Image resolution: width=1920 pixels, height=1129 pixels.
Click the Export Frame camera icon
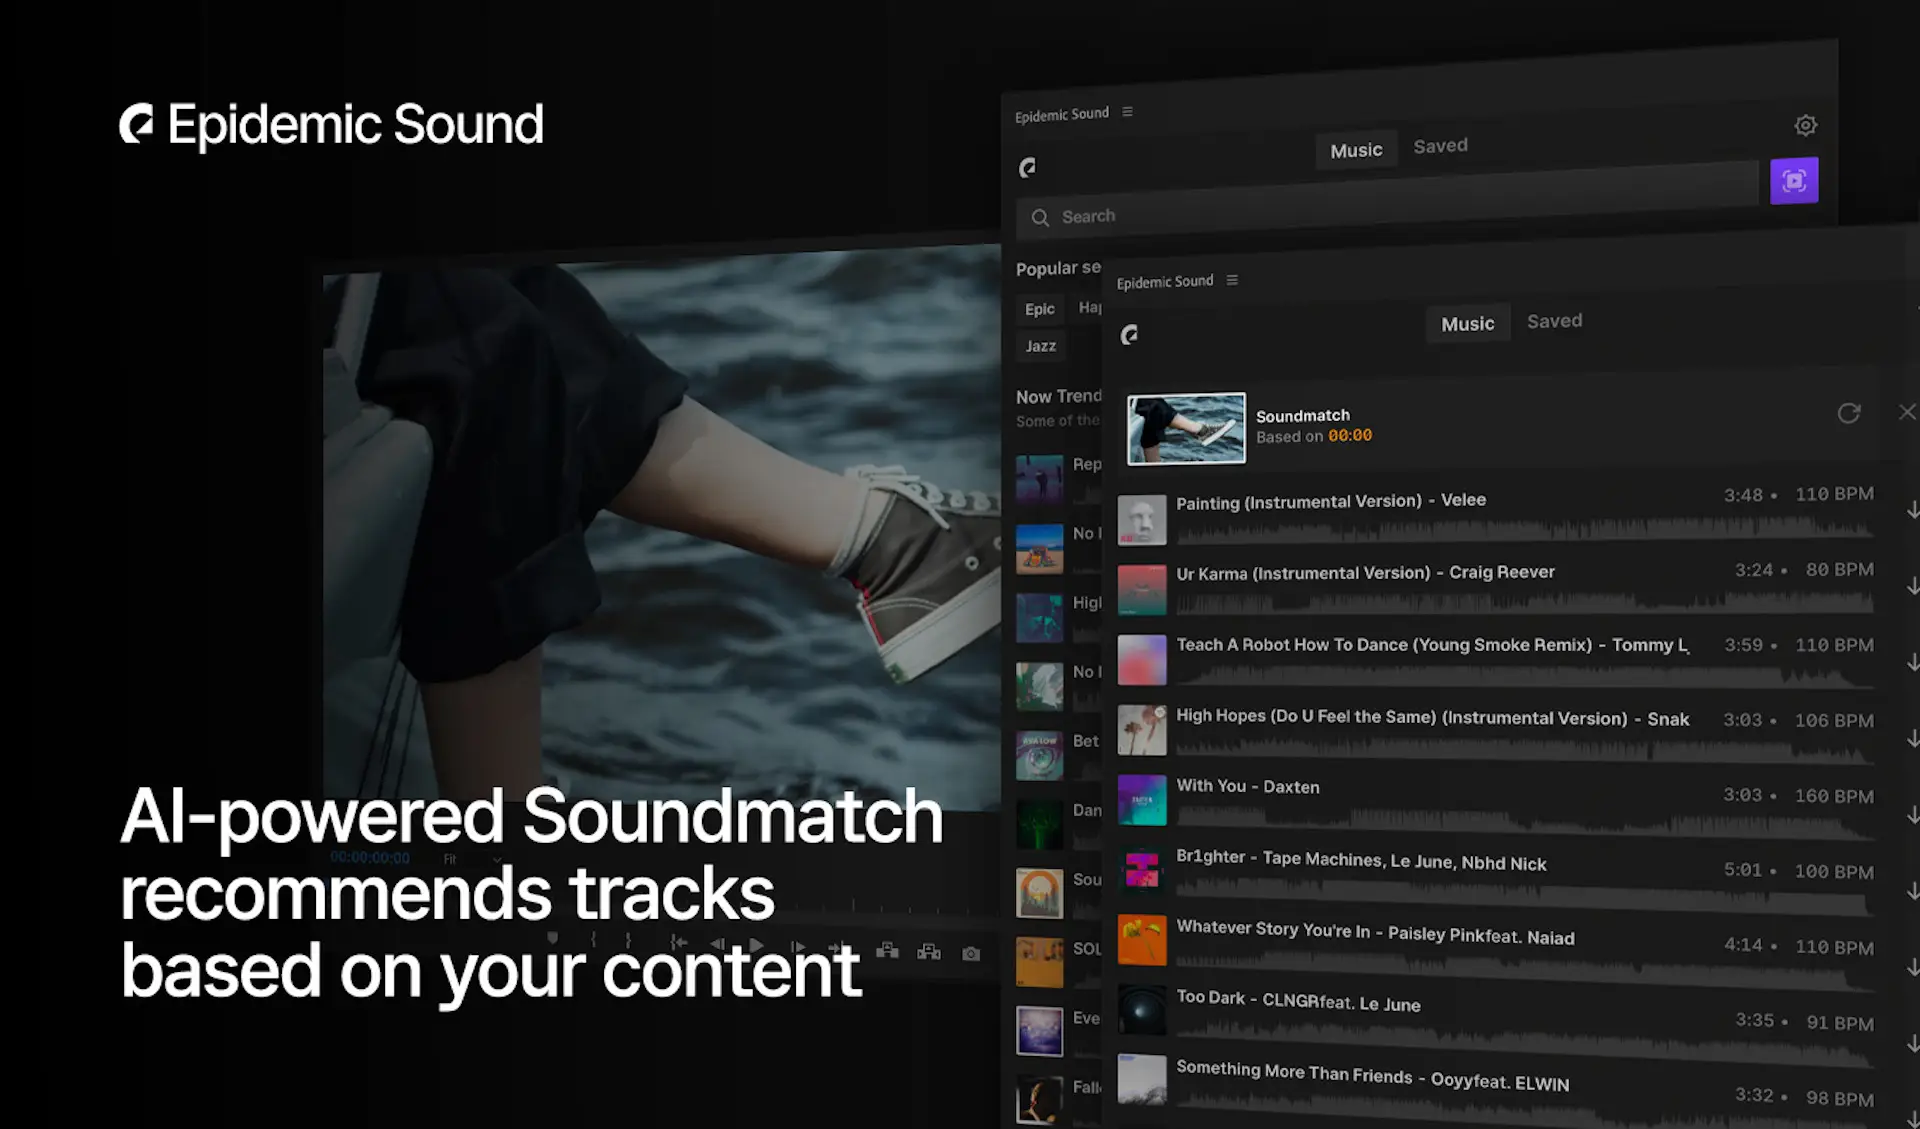coord(971,953)
